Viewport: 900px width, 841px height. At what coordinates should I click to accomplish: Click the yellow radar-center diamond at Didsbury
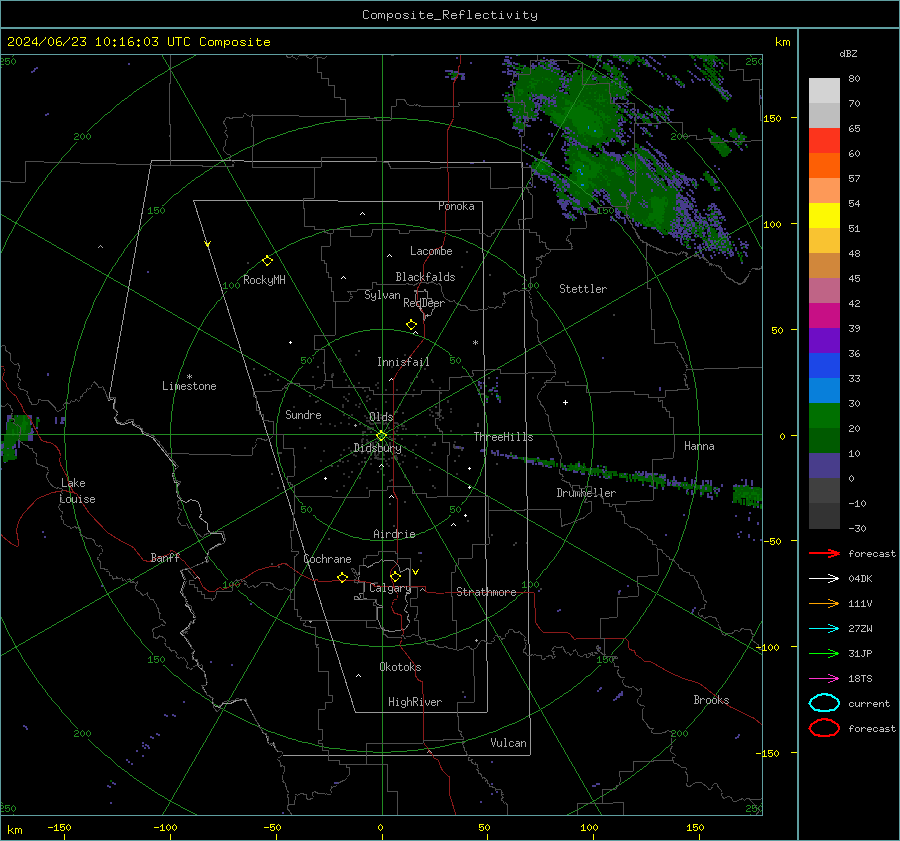(381, 436)
